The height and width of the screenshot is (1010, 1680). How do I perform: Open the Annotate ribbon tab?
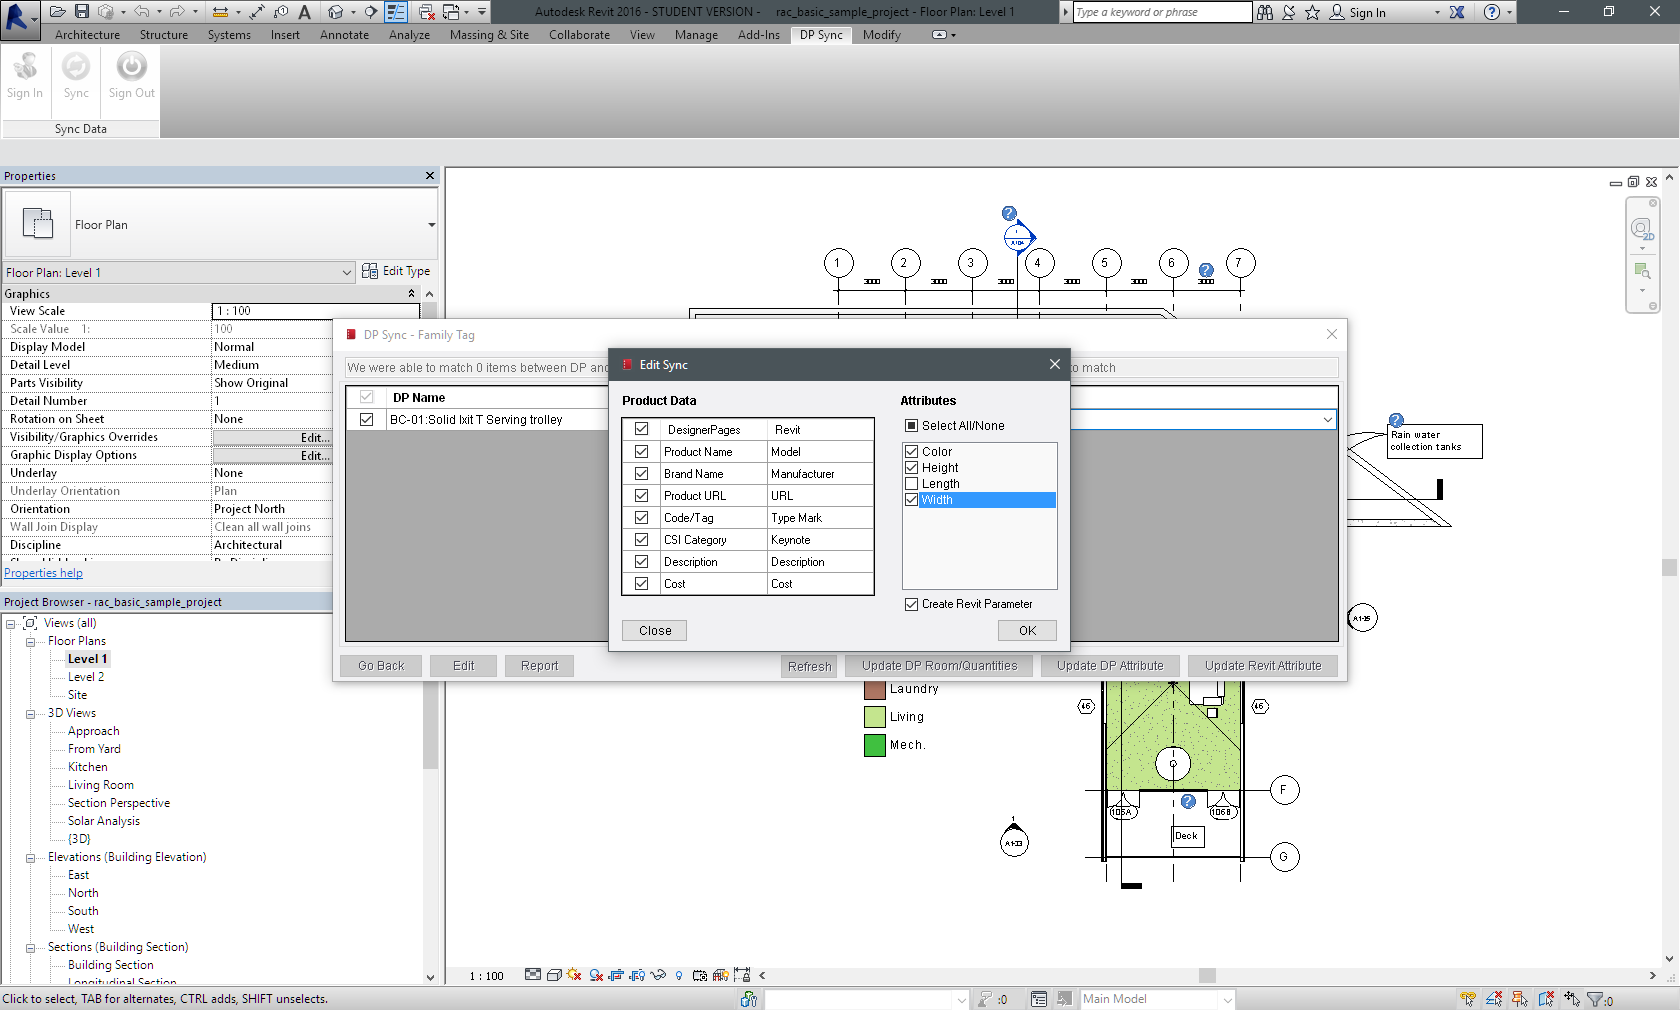pos(344,35)
